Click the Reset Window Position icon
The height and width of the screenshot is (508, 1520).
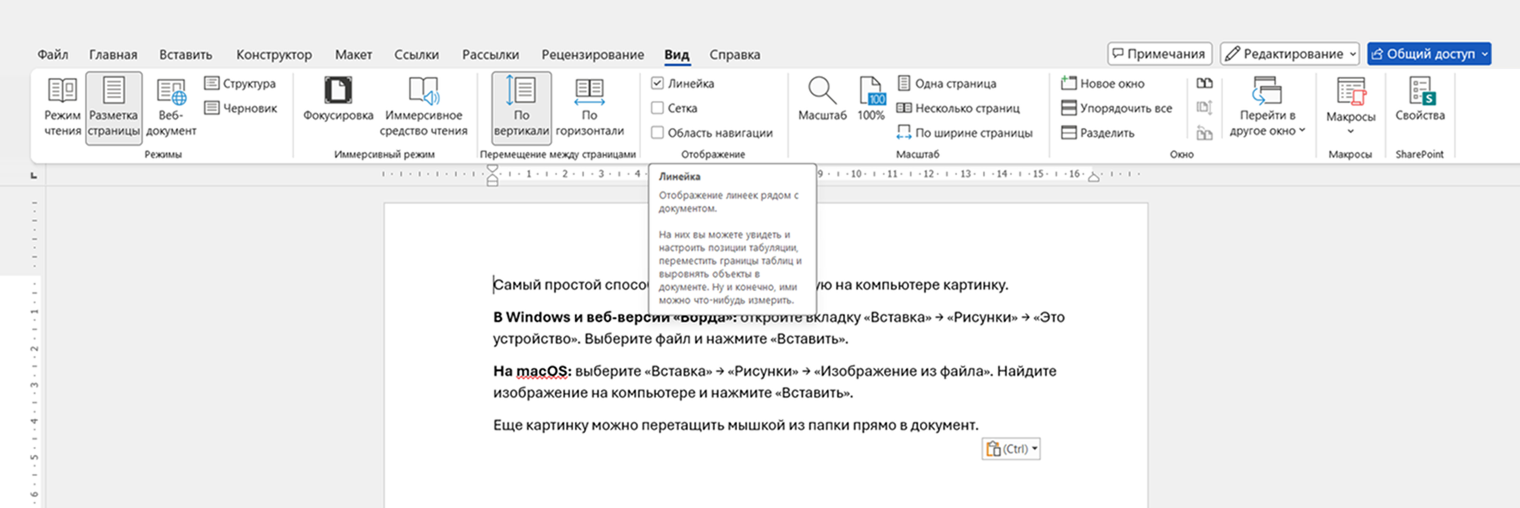(x=1205, y=132)
